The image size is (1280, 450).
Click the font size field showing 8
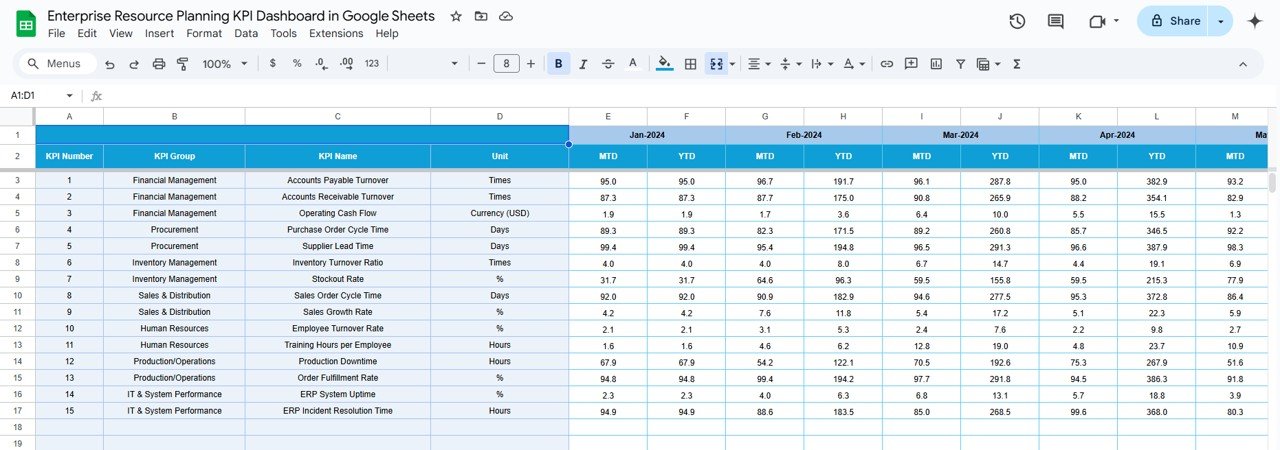point(506,63)
